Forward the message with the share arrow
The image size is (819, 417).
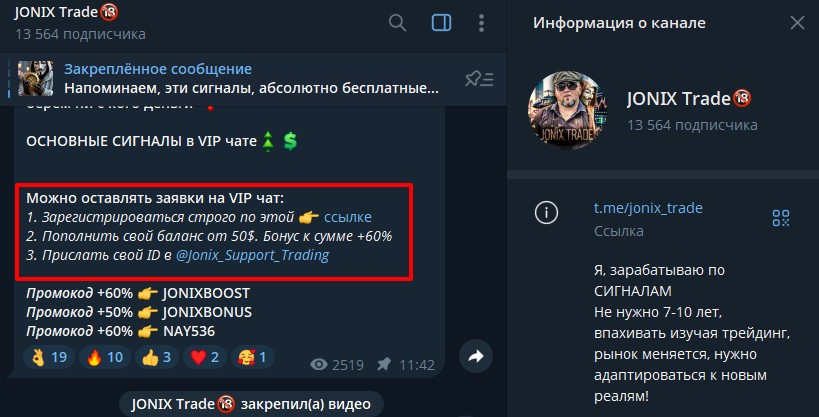coord(476,356)
